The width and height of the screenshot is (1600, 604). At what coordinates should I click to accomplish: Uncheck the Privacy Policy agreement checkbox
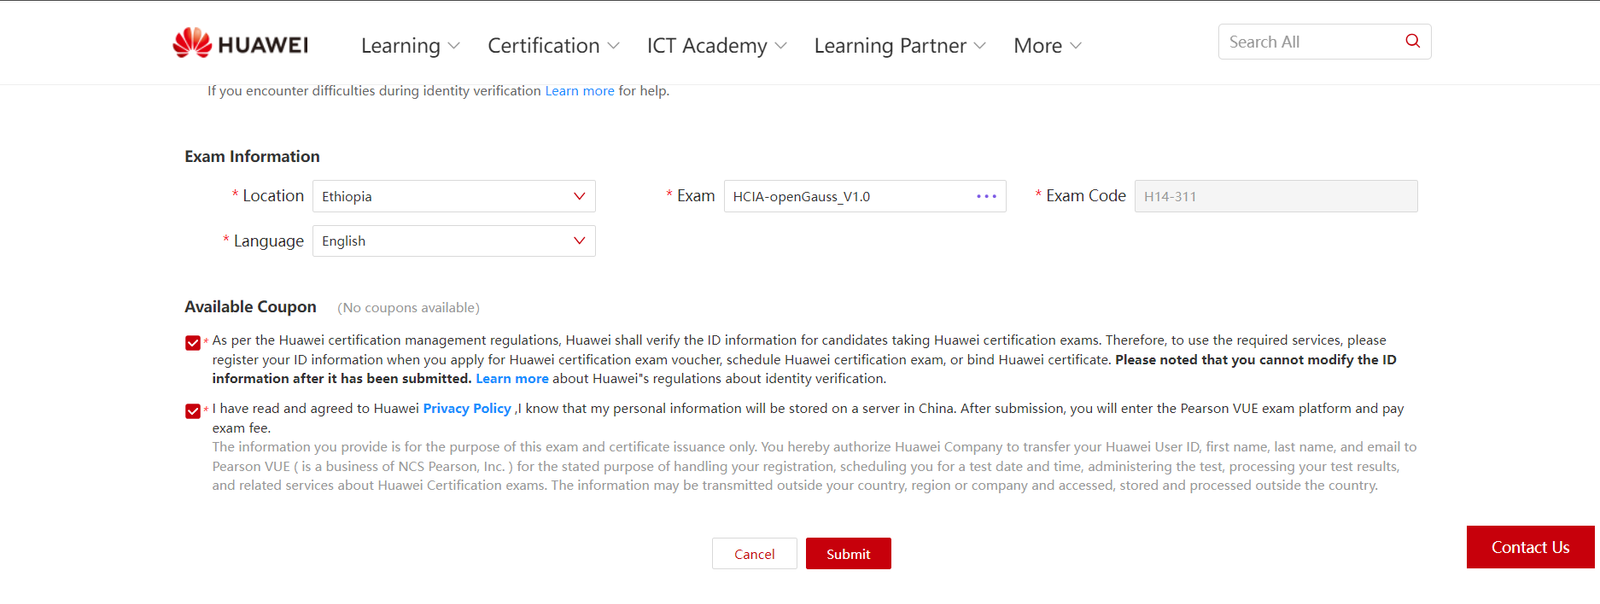click(193, 411)
